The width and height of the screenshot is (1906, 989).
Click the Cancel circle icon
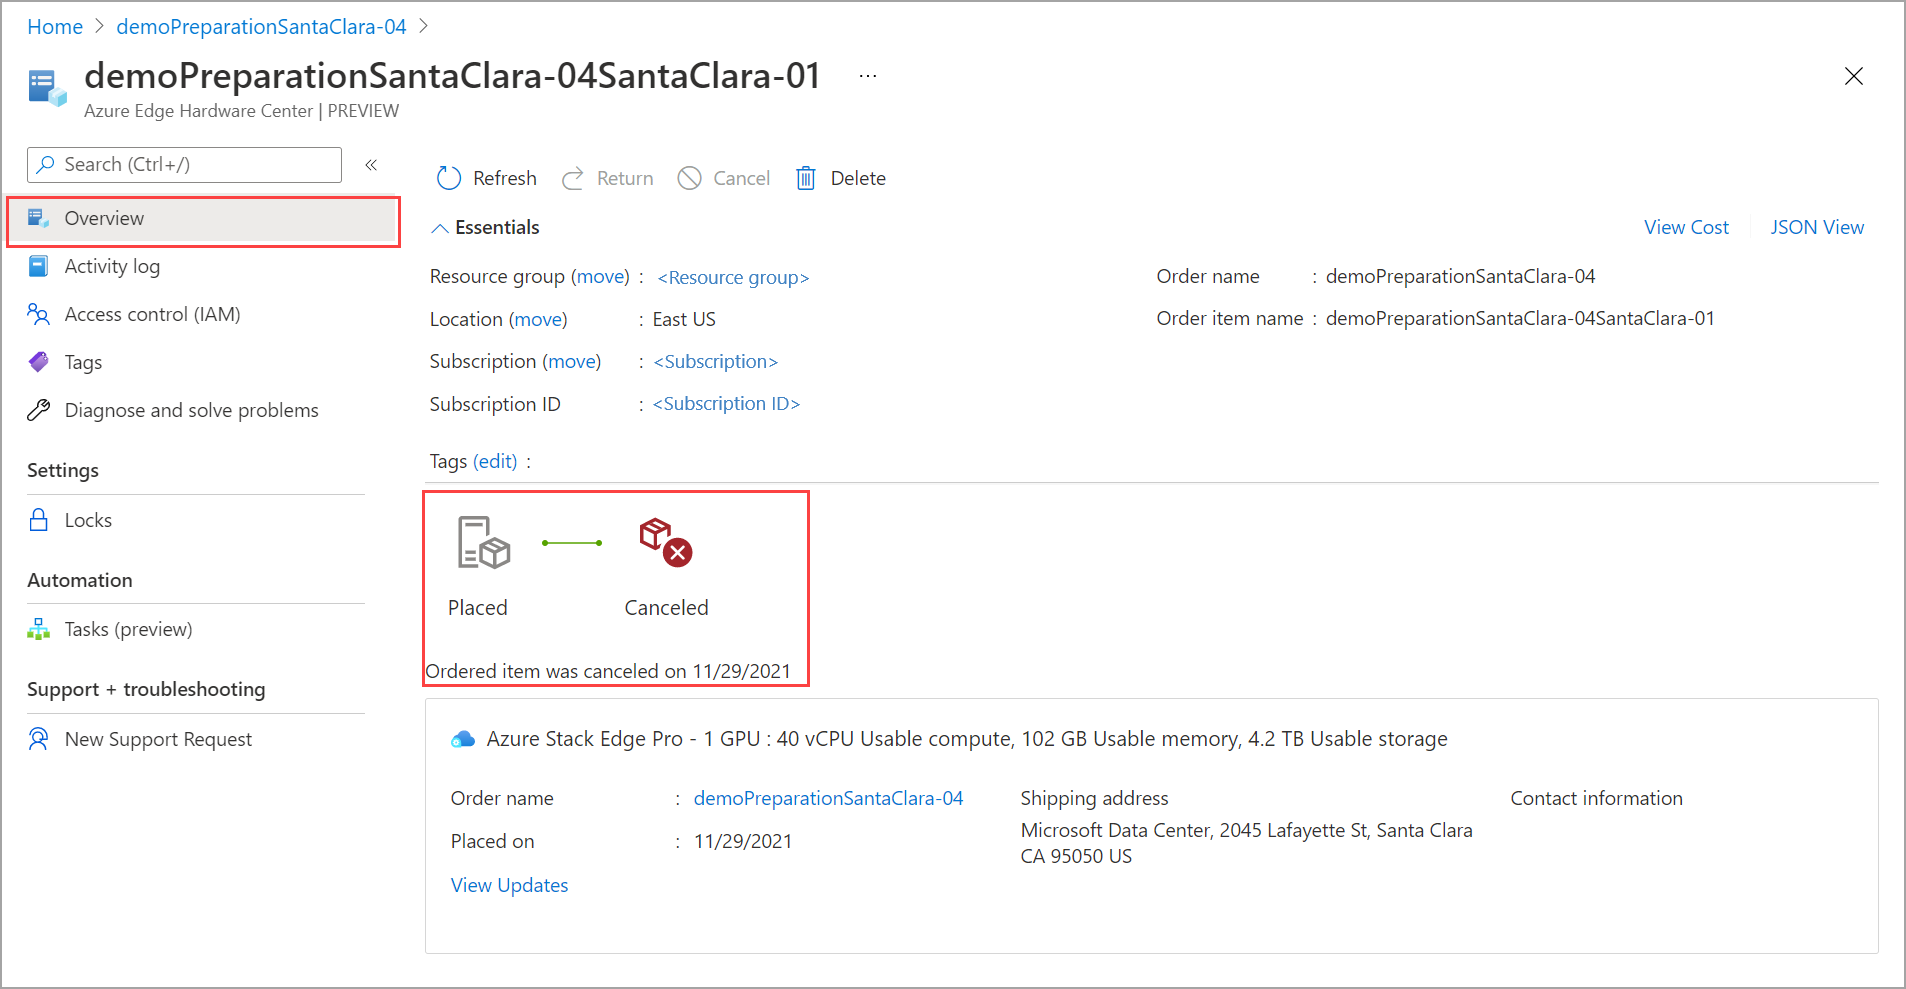point(689,178)
